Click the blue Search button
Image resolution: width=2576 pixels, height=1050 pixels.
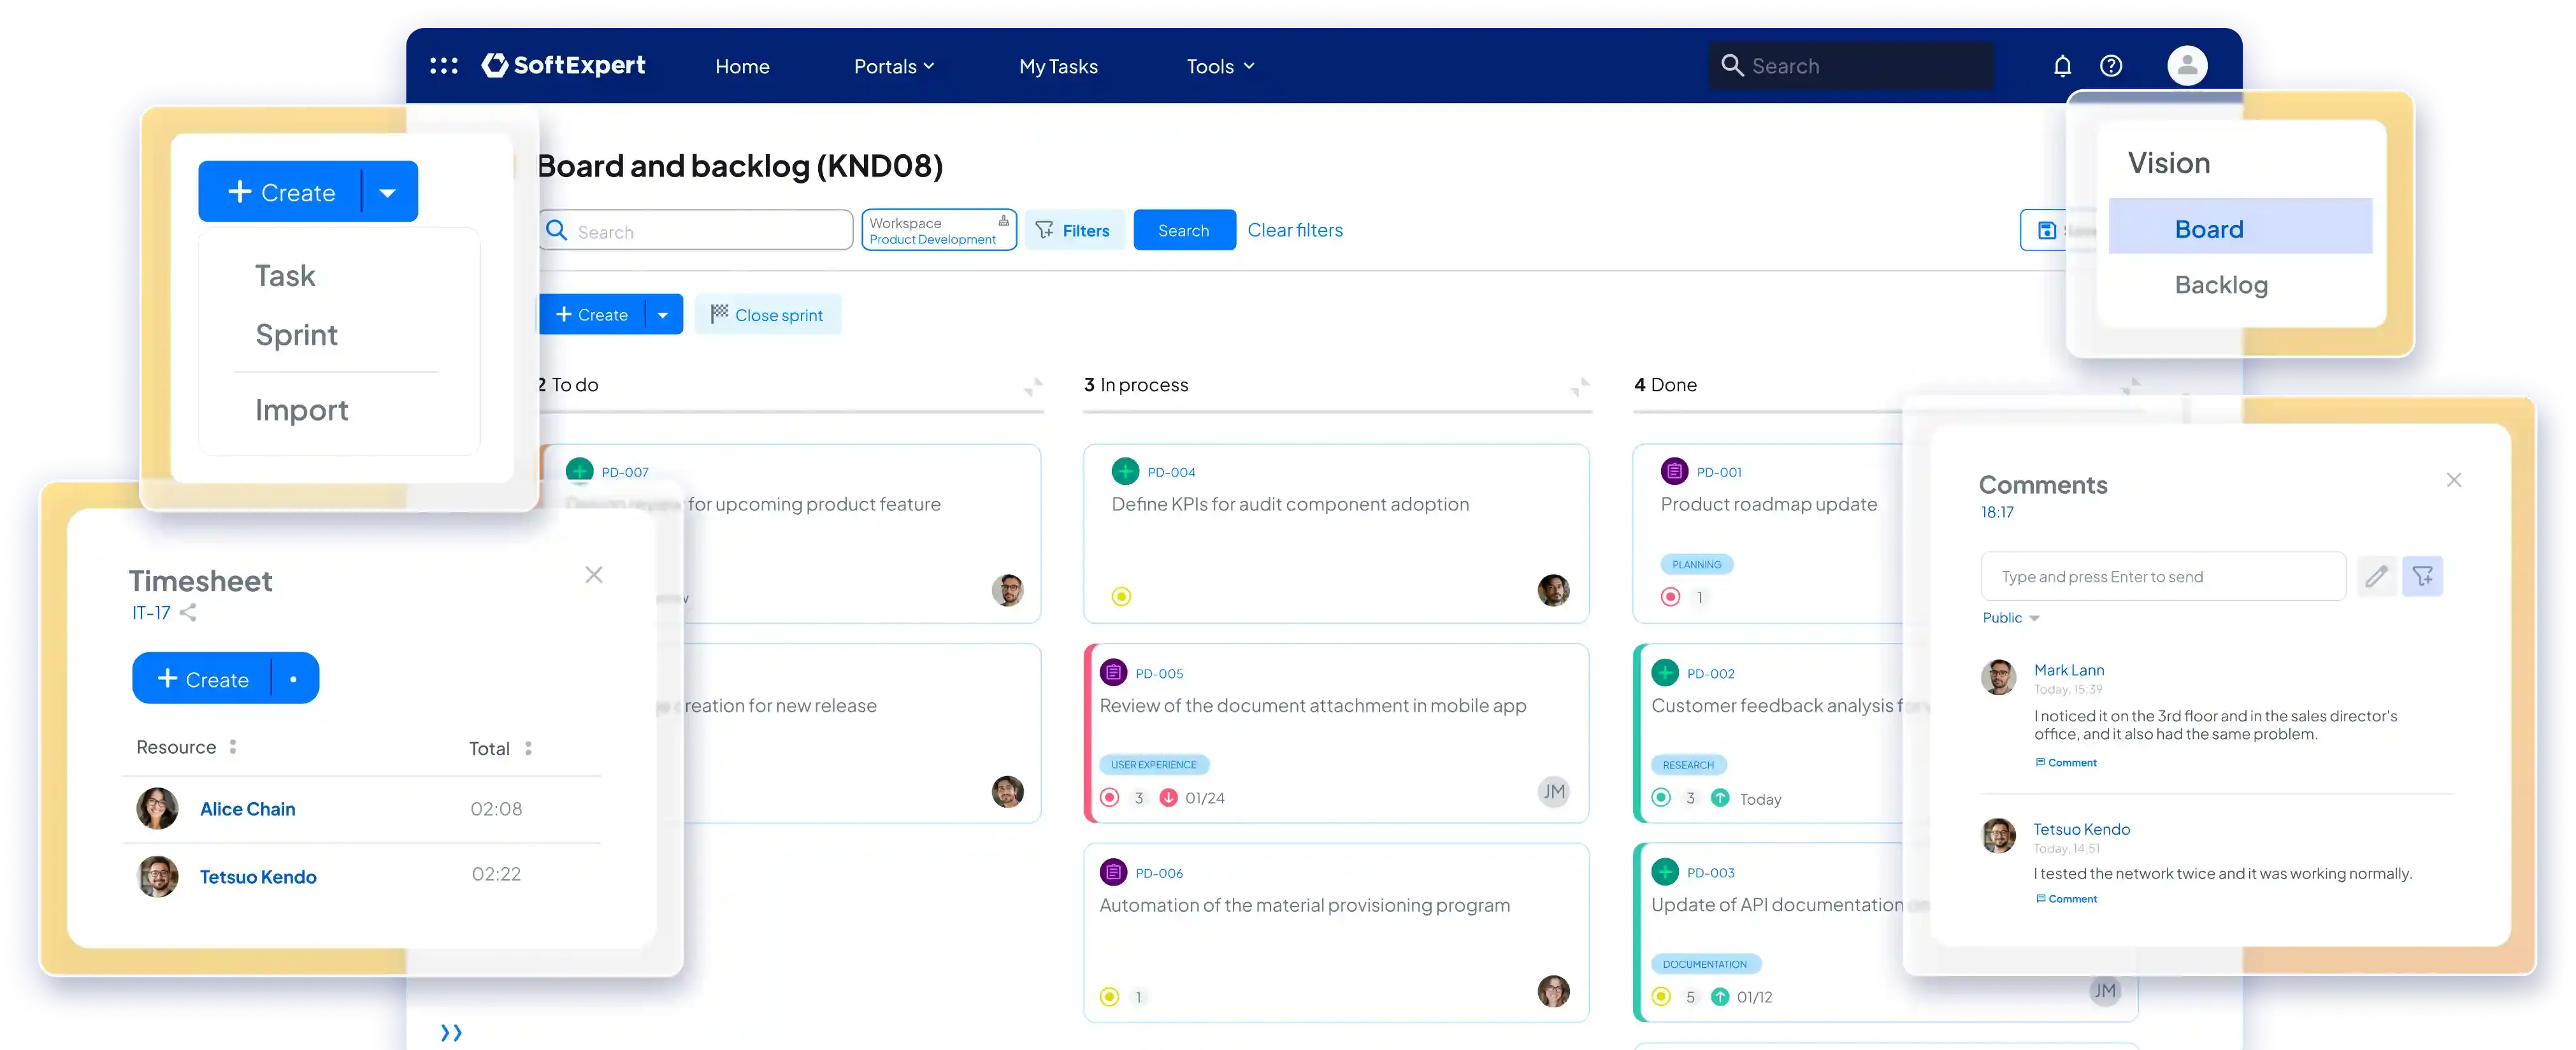tap(1184, 231)
